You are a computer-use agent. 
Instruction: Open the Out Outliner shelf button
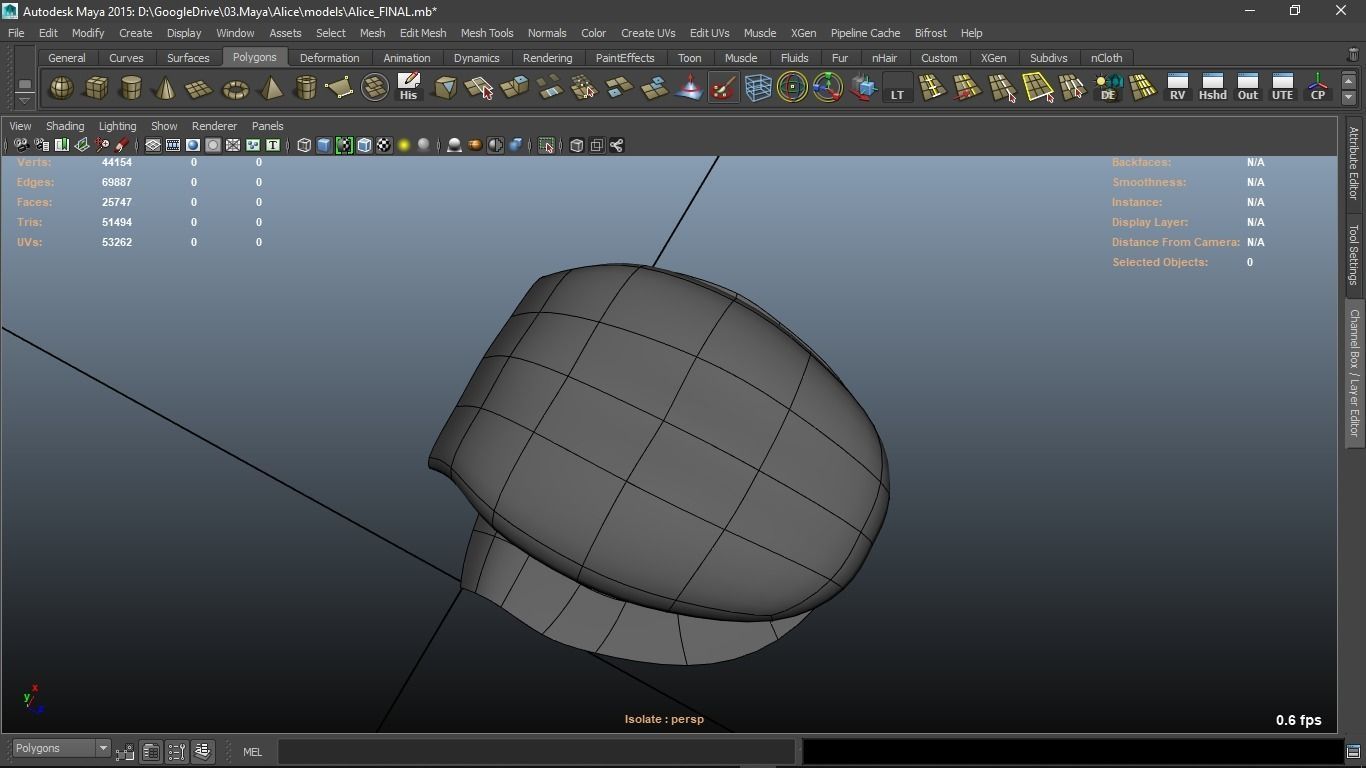click(x=1248, y=88)
